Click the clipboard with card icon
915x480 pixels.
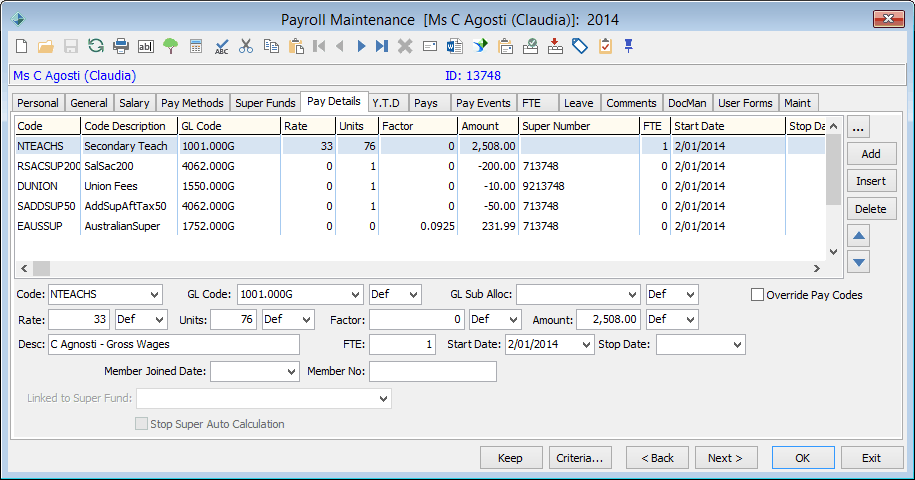[x=505, y=46]
